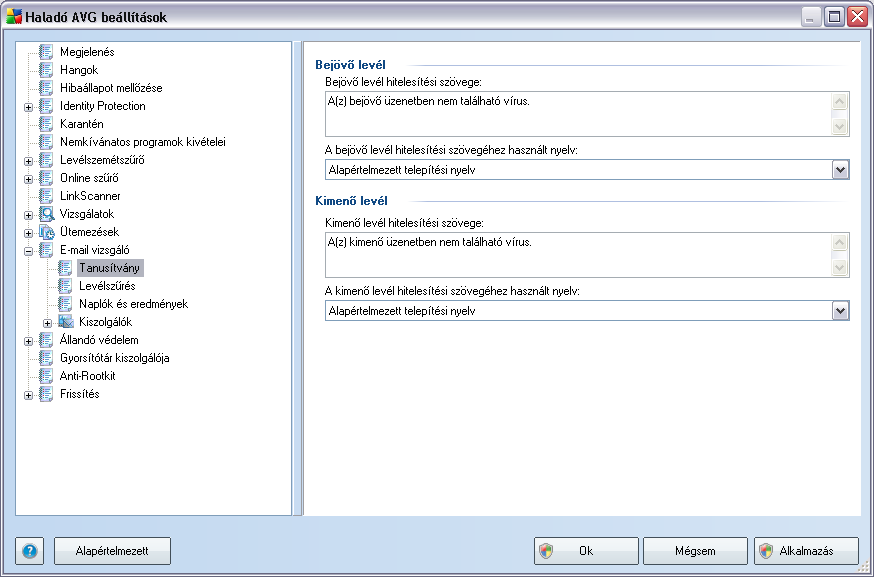The width and height of the screenshot is (874, 577).
Task: Expand the Identity Protection node
Action: pos(28,107)
